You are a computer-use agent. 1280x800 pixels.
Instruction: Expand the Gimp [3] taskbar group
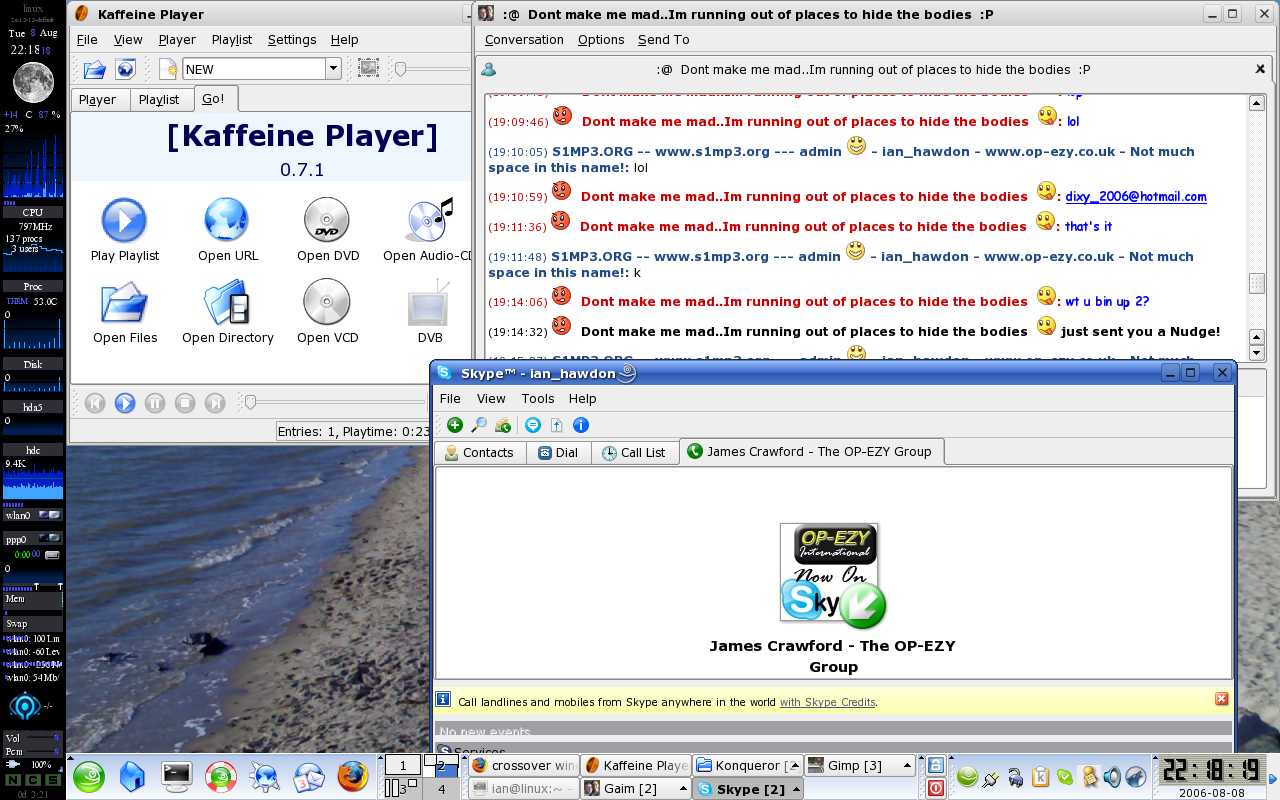point(907,765)
